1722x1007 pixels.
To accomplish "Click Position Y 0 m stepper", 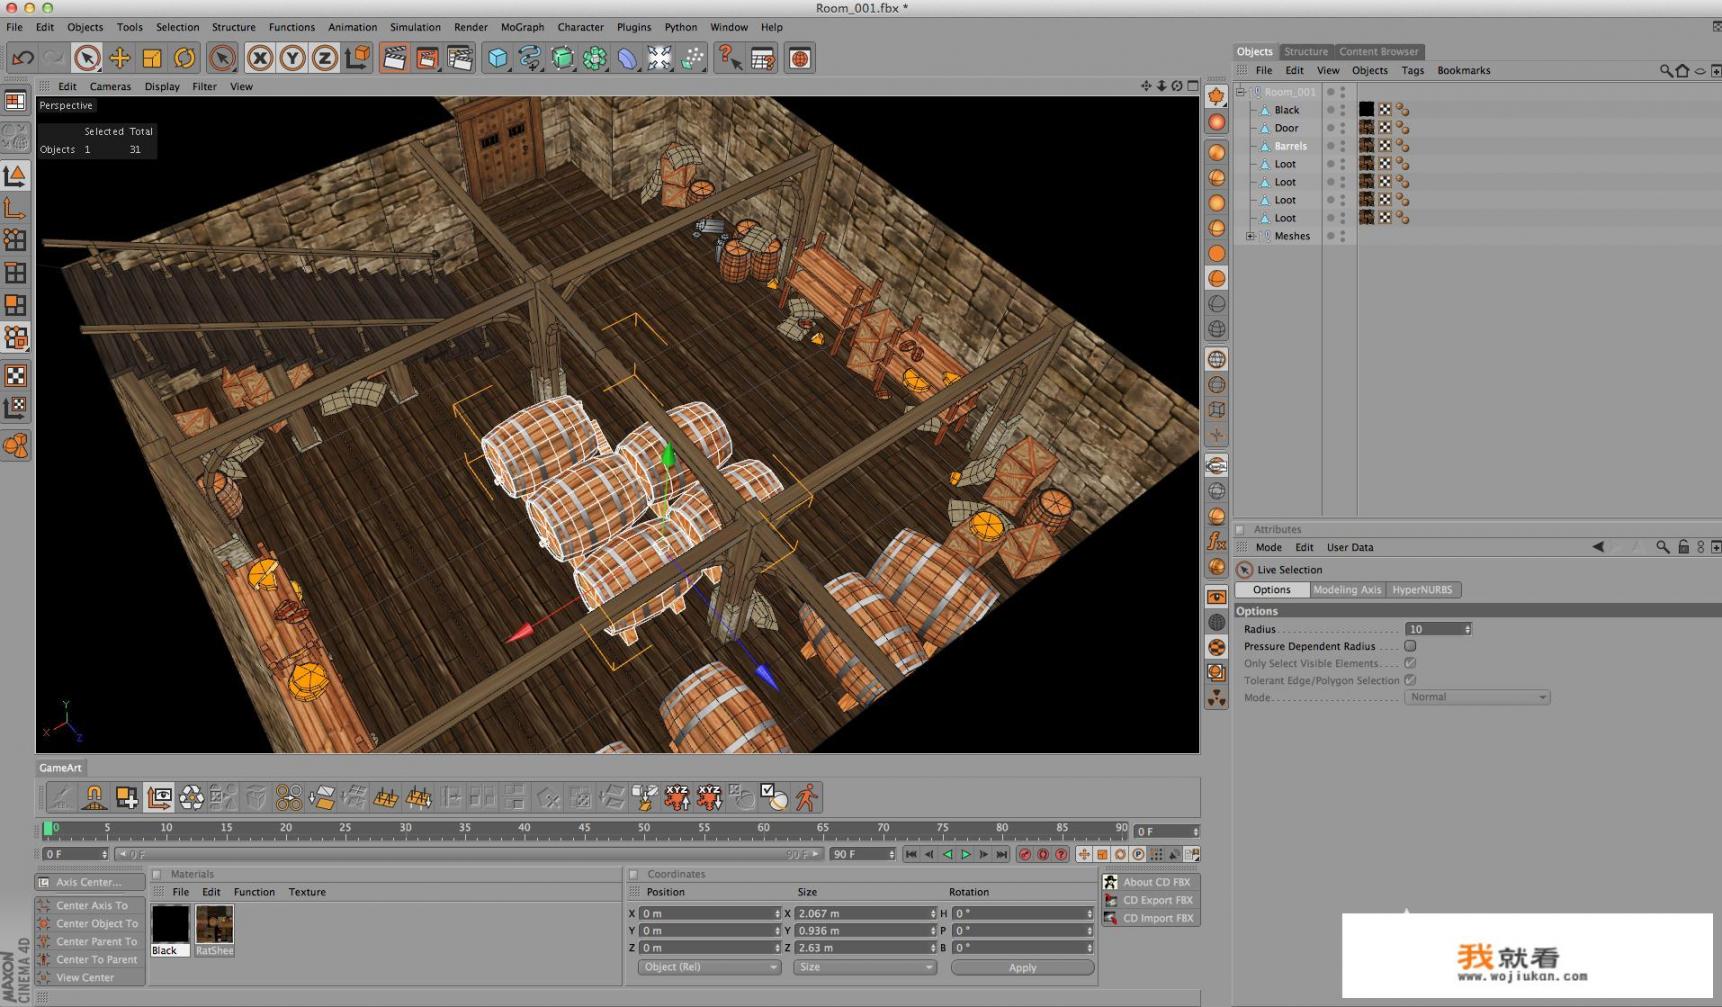I will coord(777,930).
